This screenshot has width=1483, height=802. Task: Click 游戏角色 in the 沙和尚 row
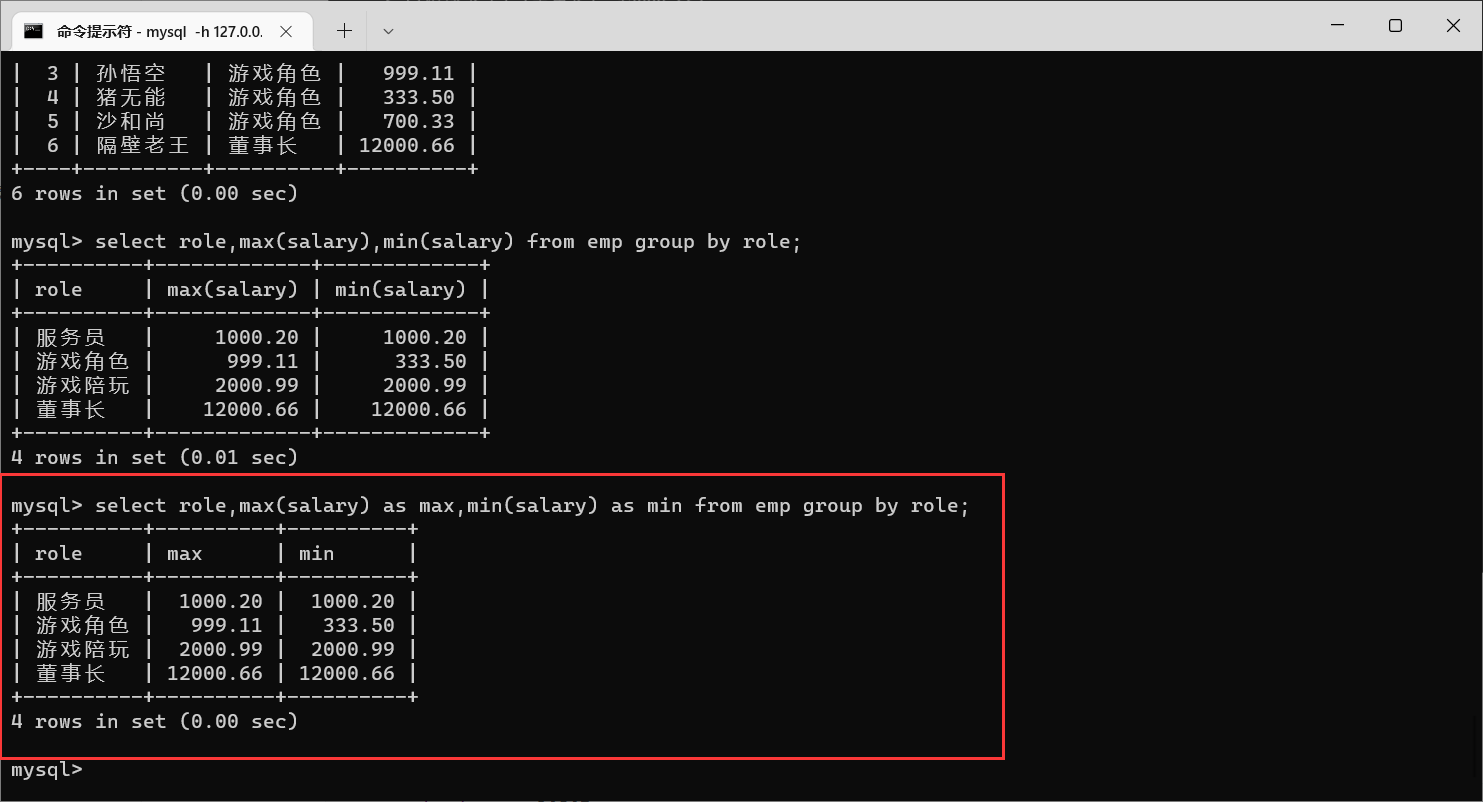click(274, 121)
